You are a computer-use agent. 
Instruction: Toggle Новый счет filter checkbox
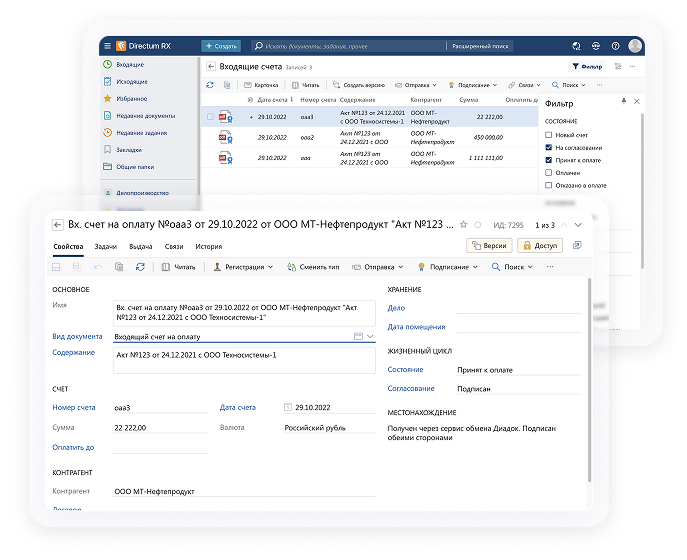(548, 135)
